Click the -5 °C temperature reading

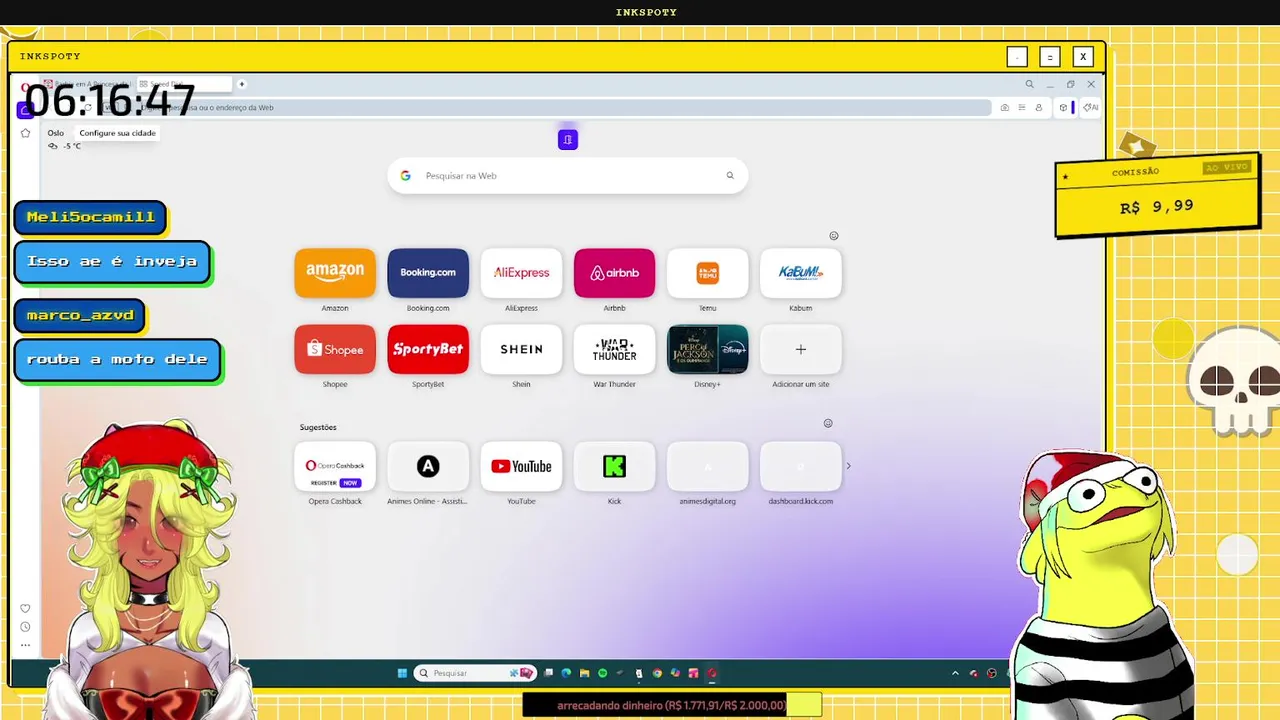[71, 146]
